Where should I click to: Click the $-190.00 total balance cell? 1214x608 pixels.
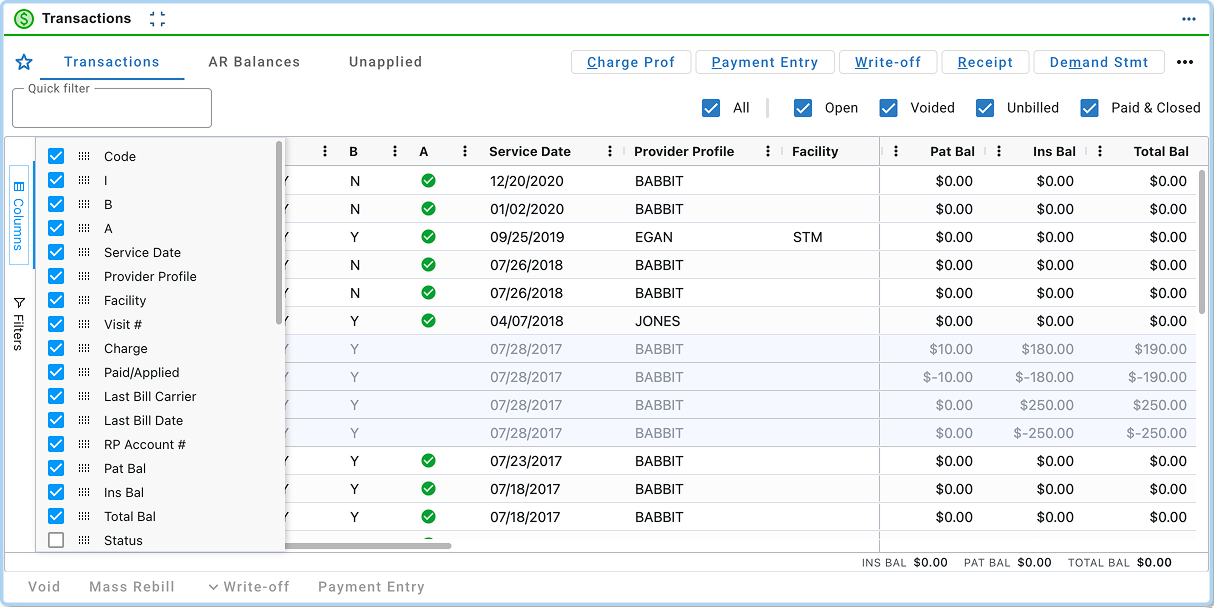click(1157, 377)
